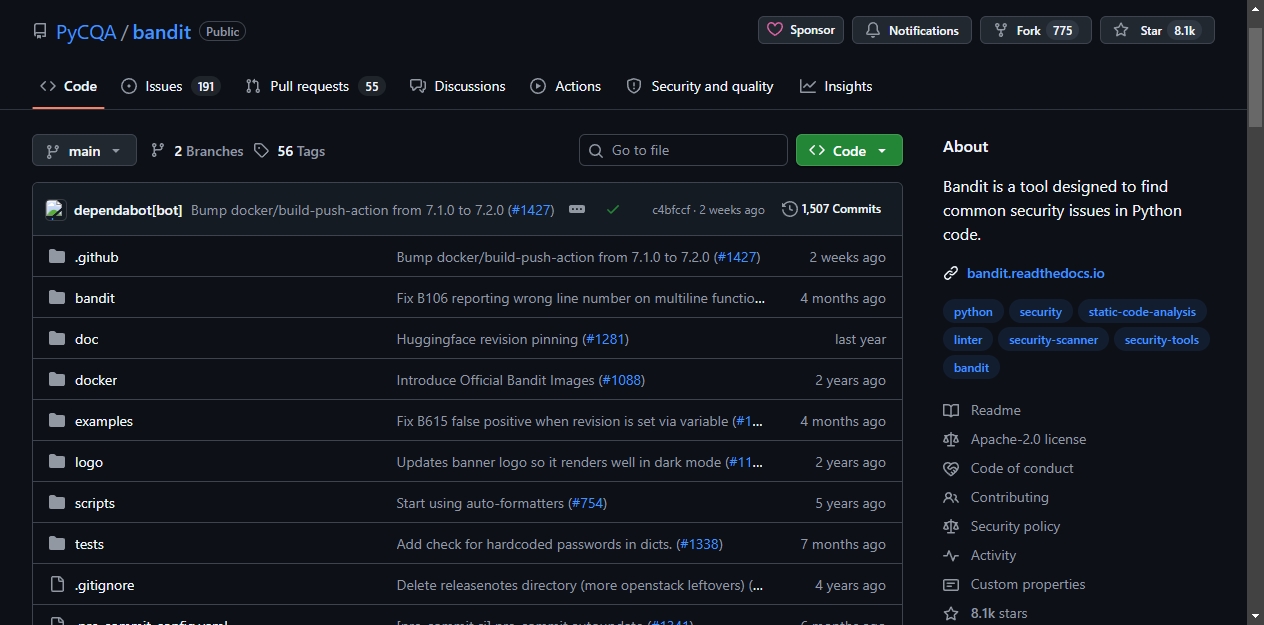Click the star count 8.1k badge

[1184, 31]
